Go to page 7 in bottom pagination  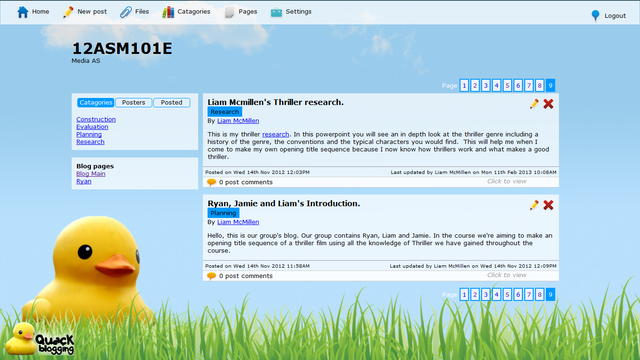[x=529, y=294]
